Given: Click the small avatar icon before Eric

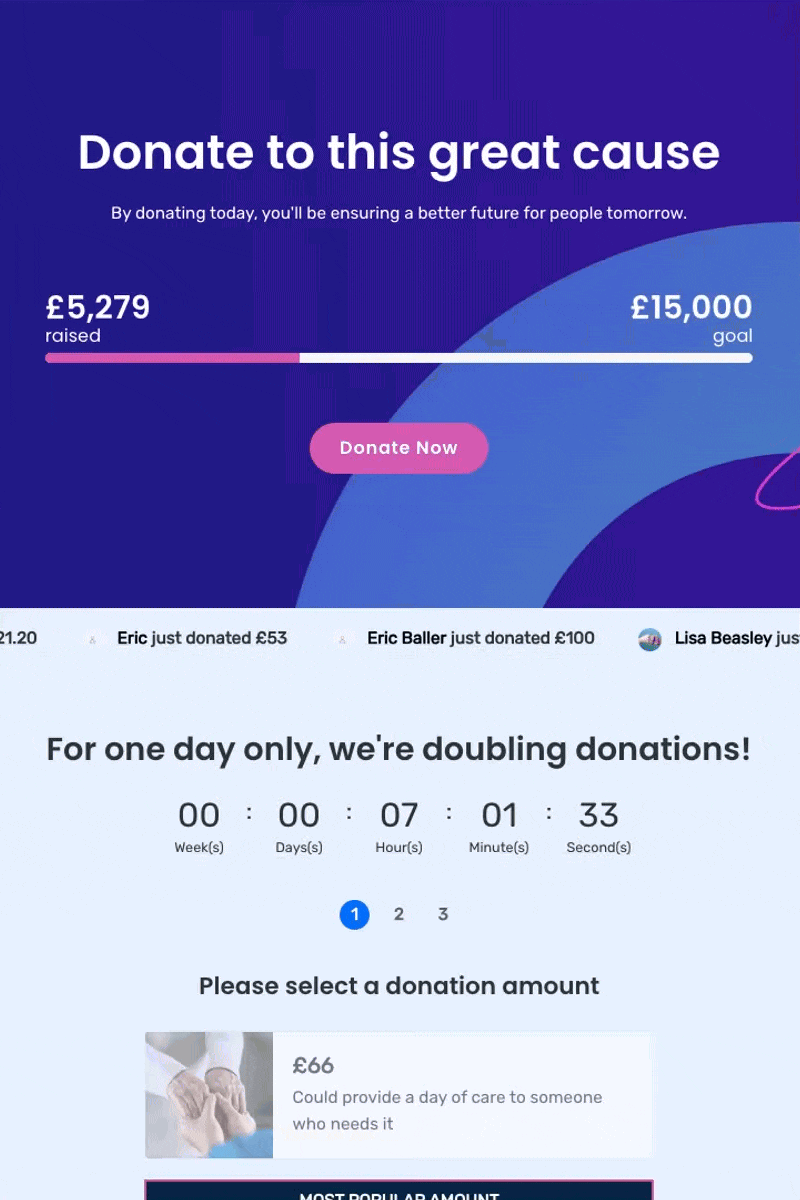Looking at the screenshot, I should click(x=92, y=640).
